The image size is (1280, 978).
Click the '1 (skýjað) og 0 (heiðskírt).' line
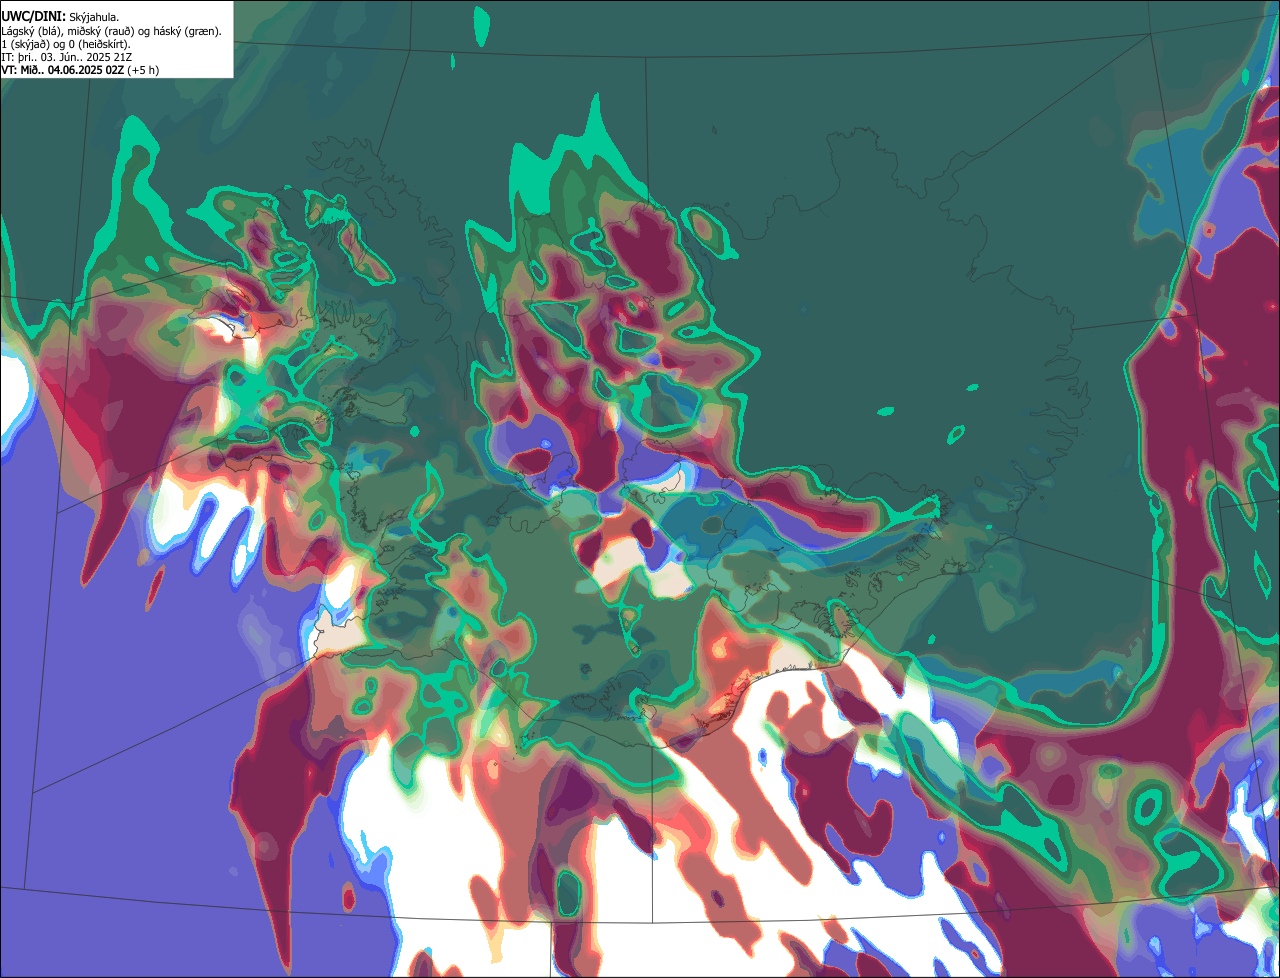pyautogui.click(x=66, y=44)
